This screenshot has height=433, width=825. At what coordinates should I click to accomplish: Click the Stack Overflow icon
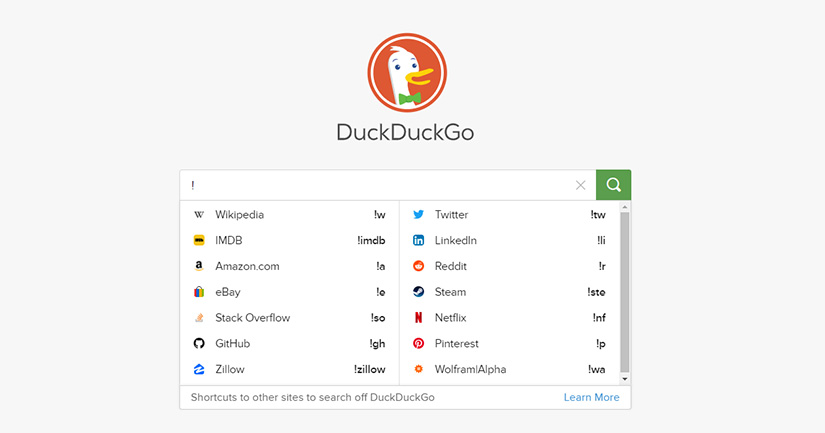coord(199,318)
